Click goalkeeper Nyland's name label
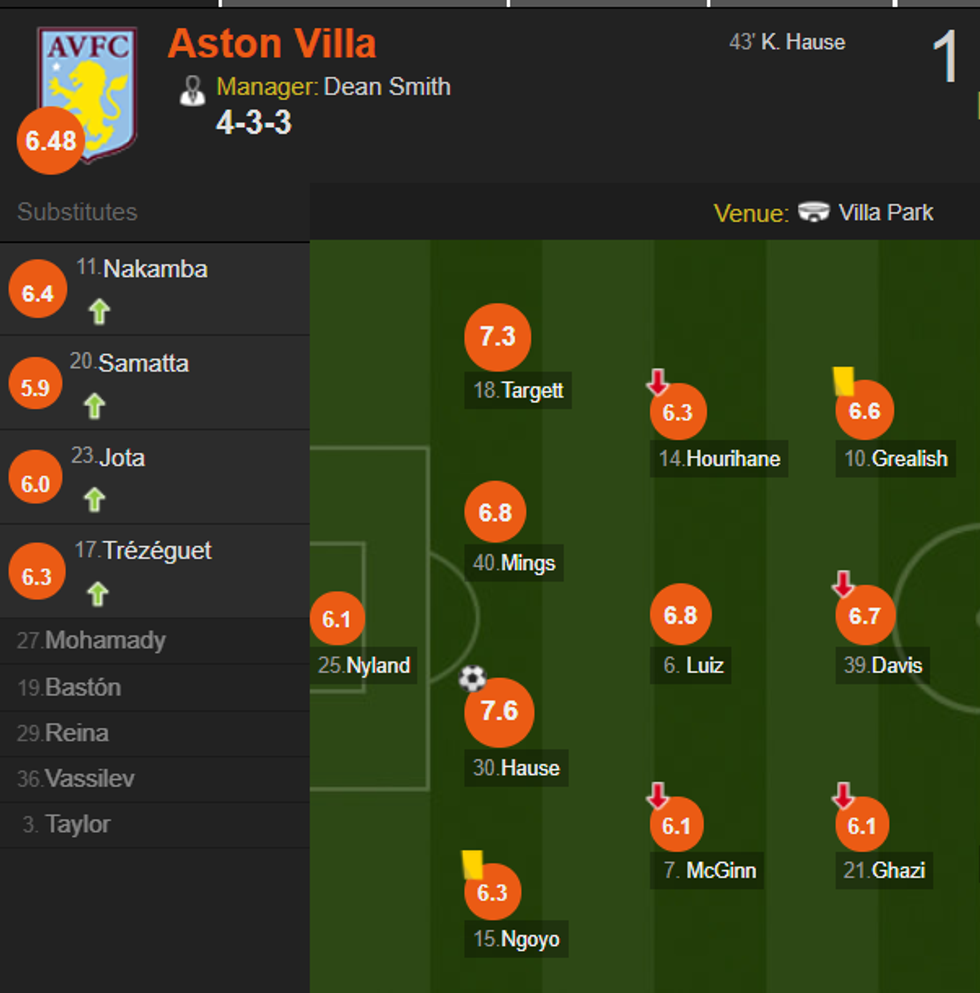Viewport: 980px width, 993px height. (366, 665)
